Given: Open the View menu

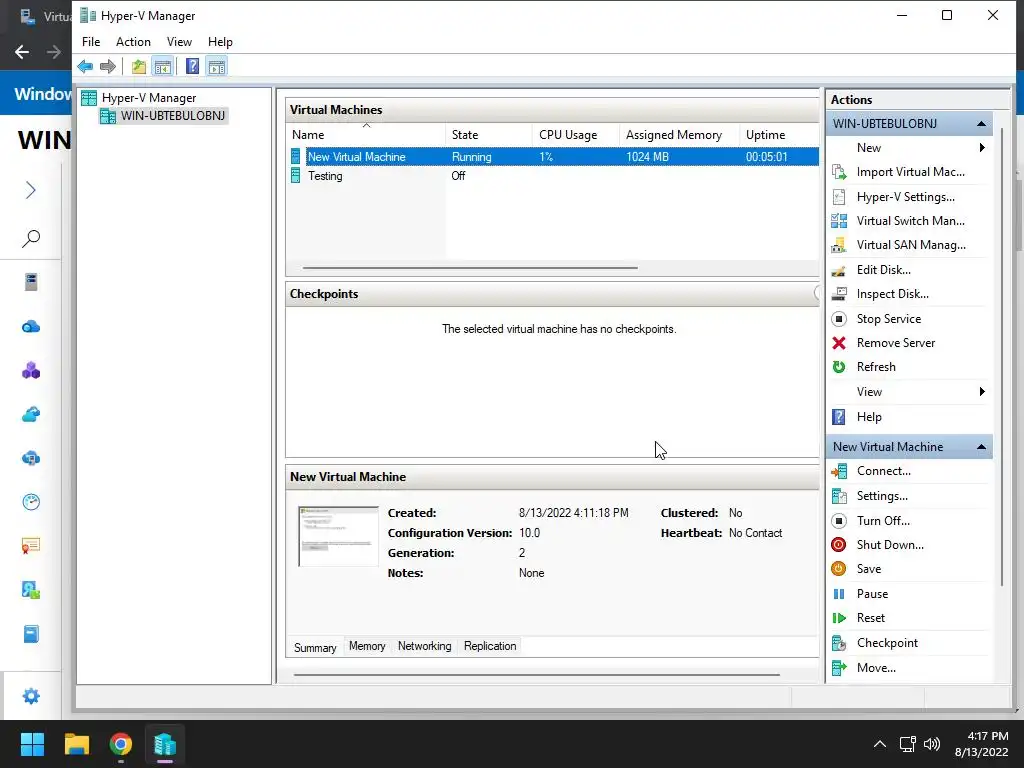Looking at the screenshot, I should click(x=179, y=42).
